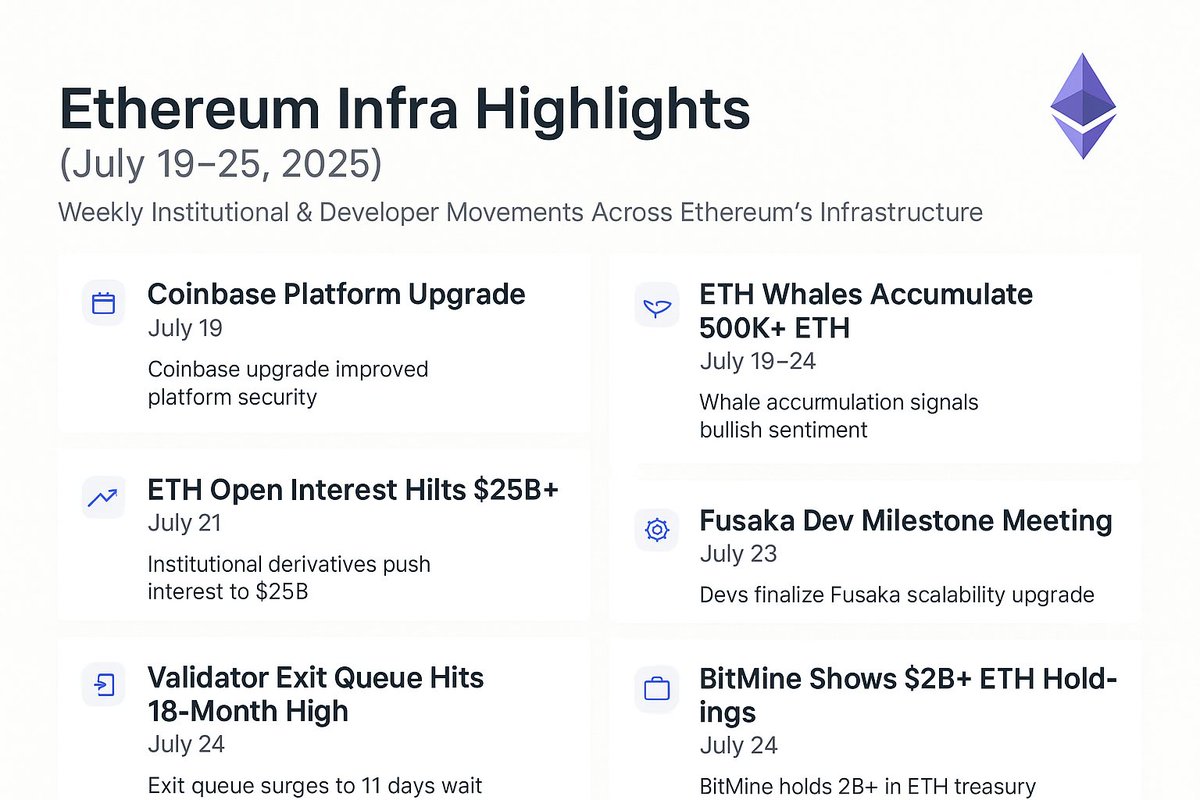Viewport: 1200px width, 800px height.
Task: Select the Validator Exit Queue 18-Month High title
Action: [x=315, y=694]
